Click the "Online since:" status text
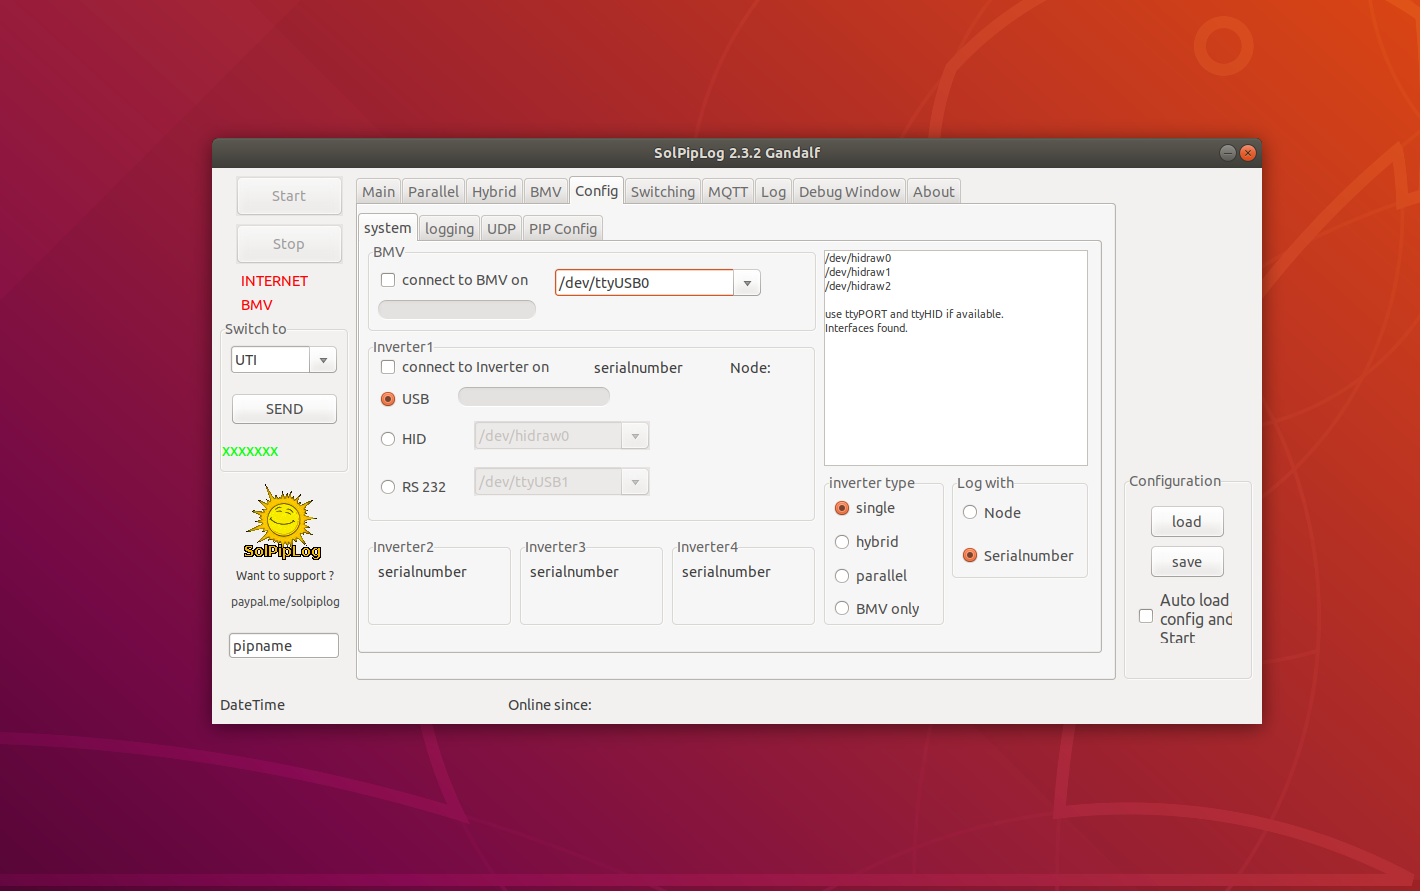This screenshot has height=891, width=1420. (550, 705)
